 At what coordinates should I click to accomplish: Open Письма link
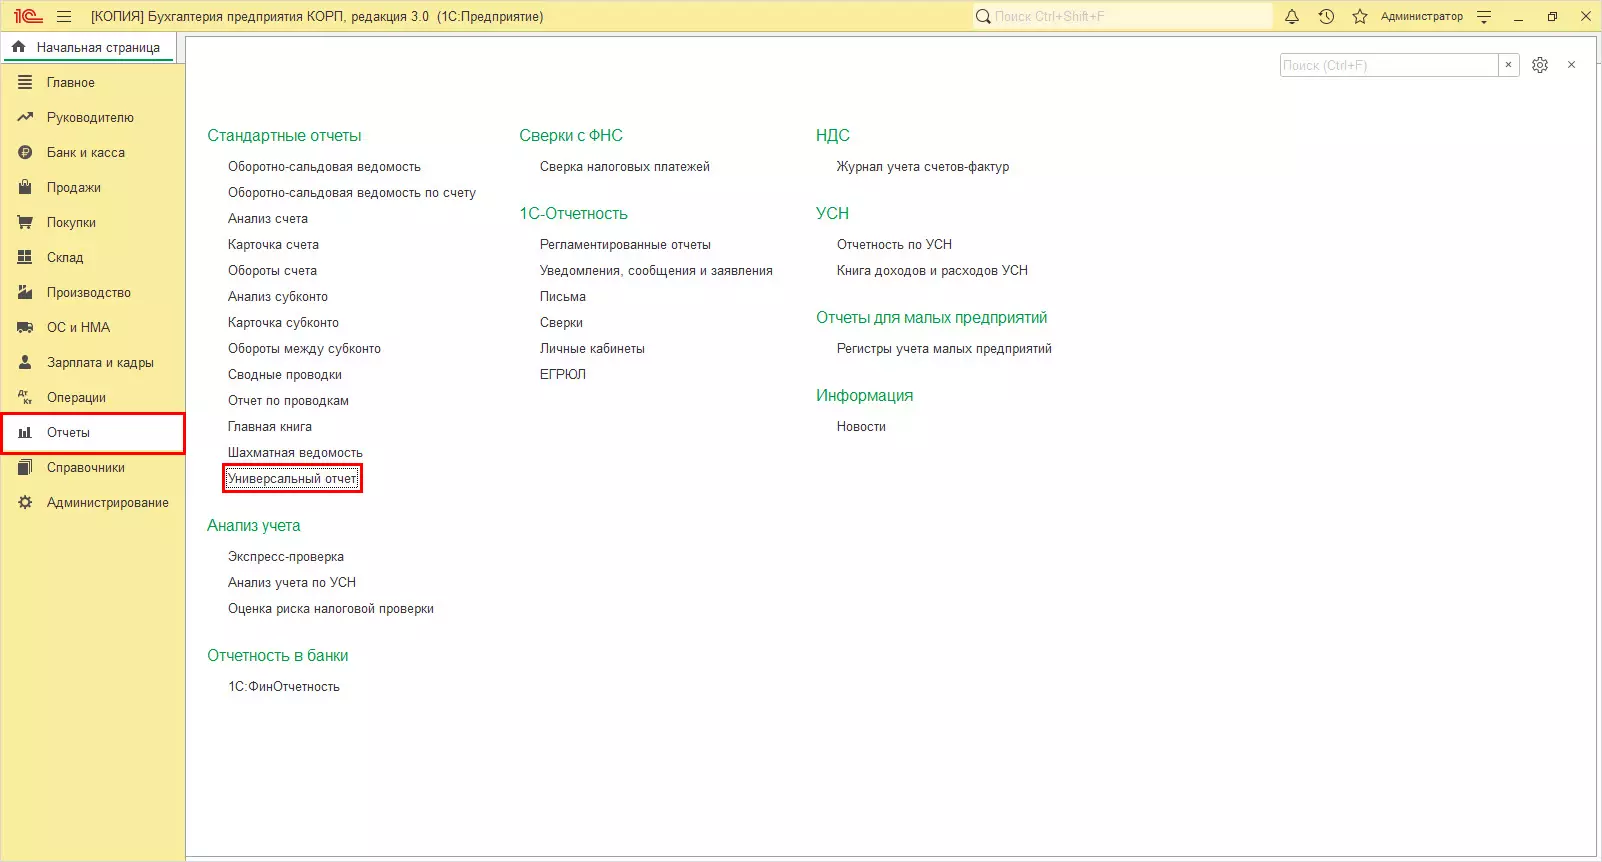click(563, 296)
